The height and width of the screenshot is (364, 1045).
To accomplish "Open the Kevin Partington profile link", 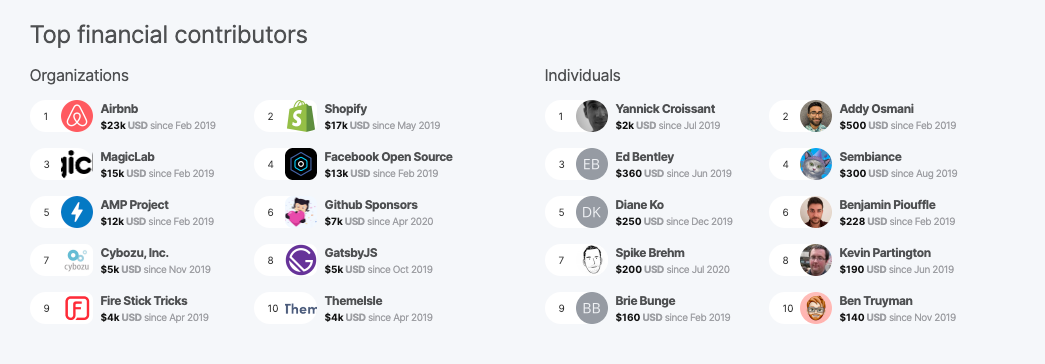I will [885, 253].
